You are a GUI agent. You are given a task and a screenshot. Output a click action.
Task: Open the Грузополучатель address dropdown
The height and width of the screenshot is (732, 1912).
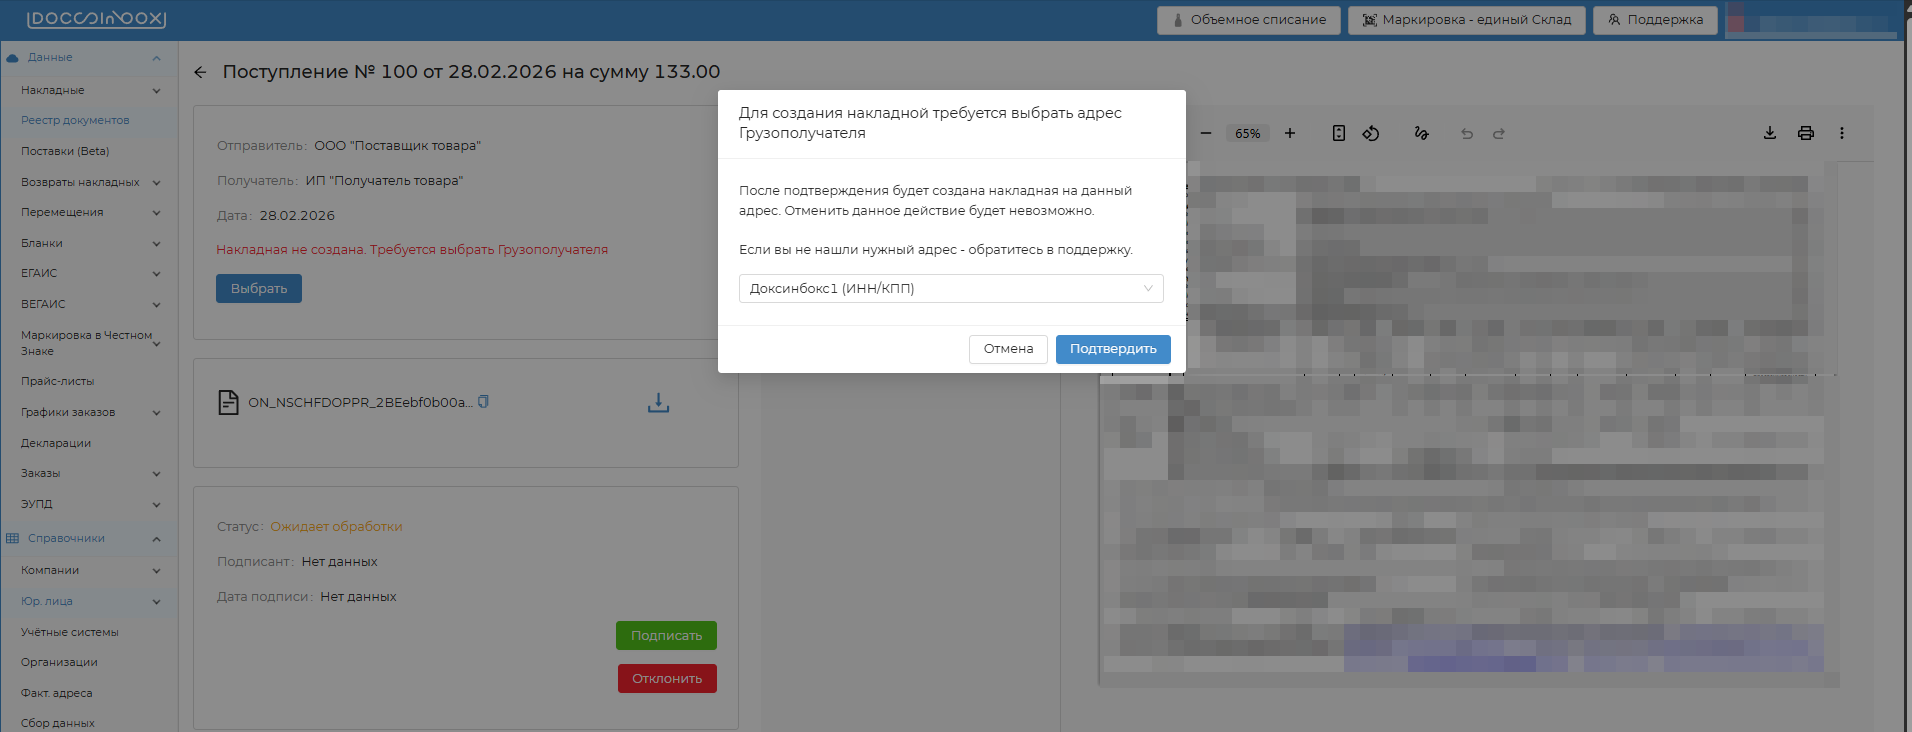[x=950, y=288]
